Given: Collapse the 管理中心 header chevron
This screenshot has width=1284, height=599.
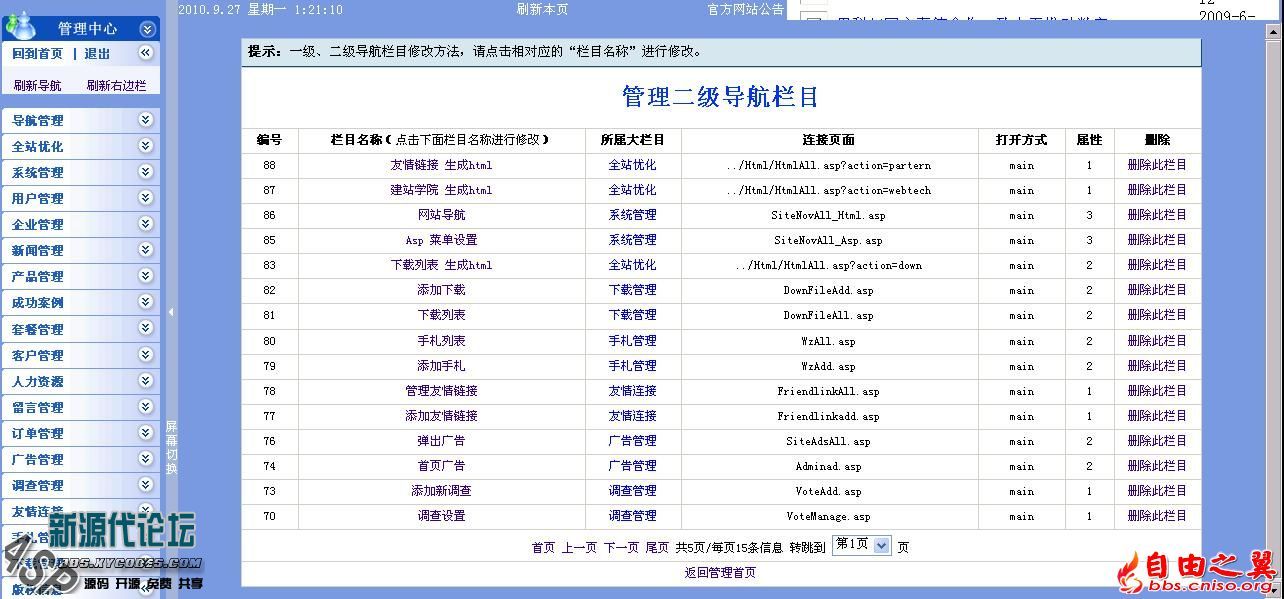Looking at the screenshot, I should click(147, 29).
